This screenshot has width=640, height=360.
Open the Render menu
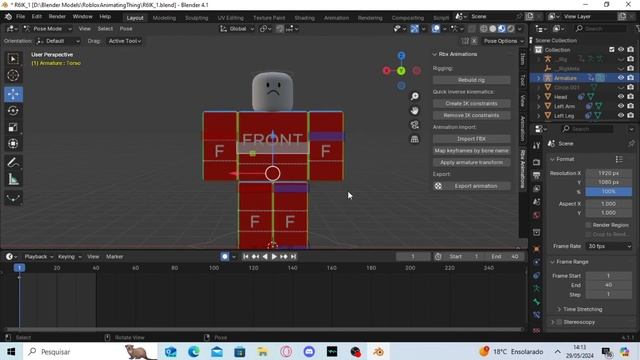click(x=57, y=17)
